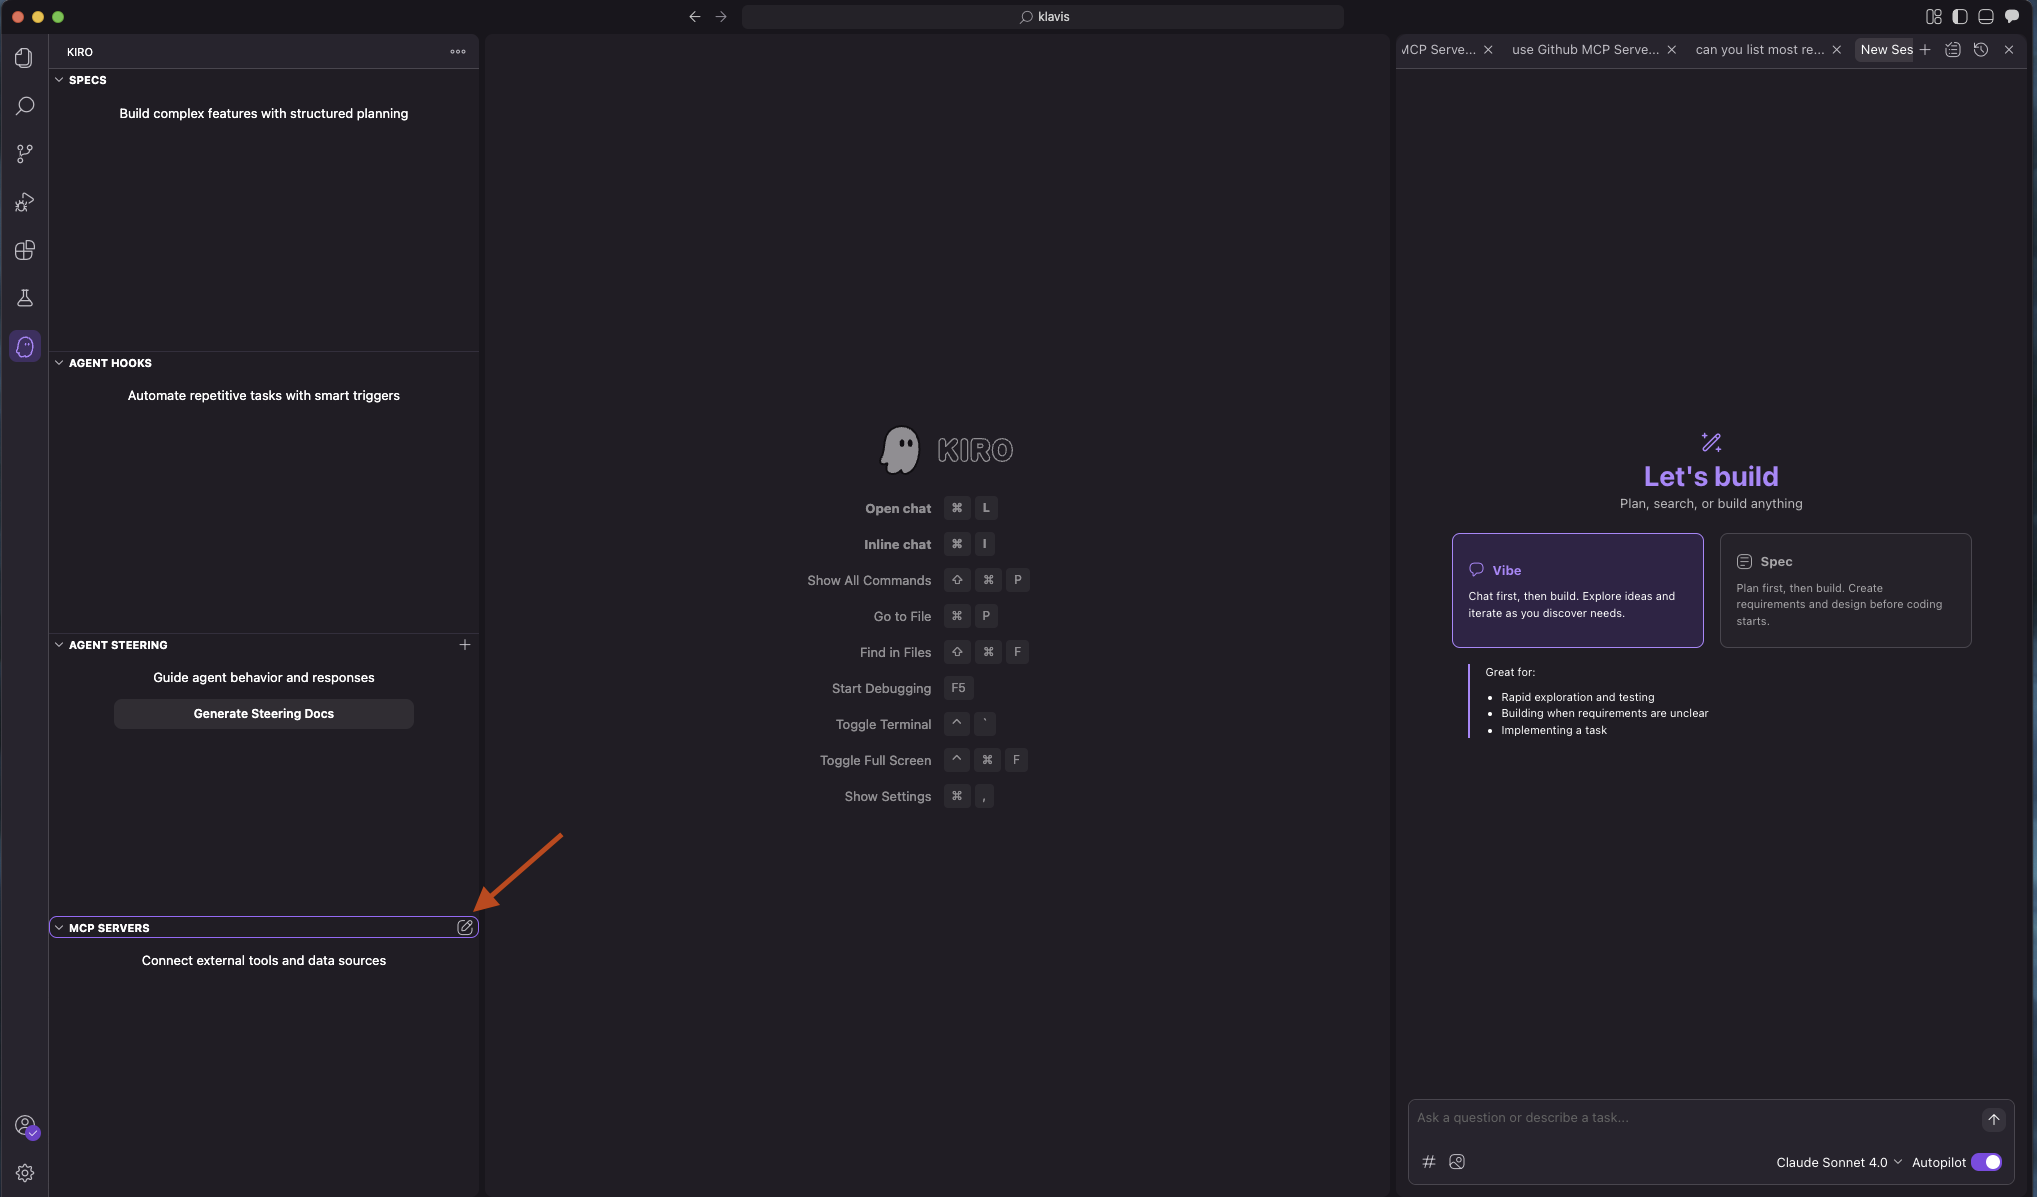Viewport: 2037px width, 1197px height.
Task: Disable the Autopilot toggle
Action: point(1988,1162)
